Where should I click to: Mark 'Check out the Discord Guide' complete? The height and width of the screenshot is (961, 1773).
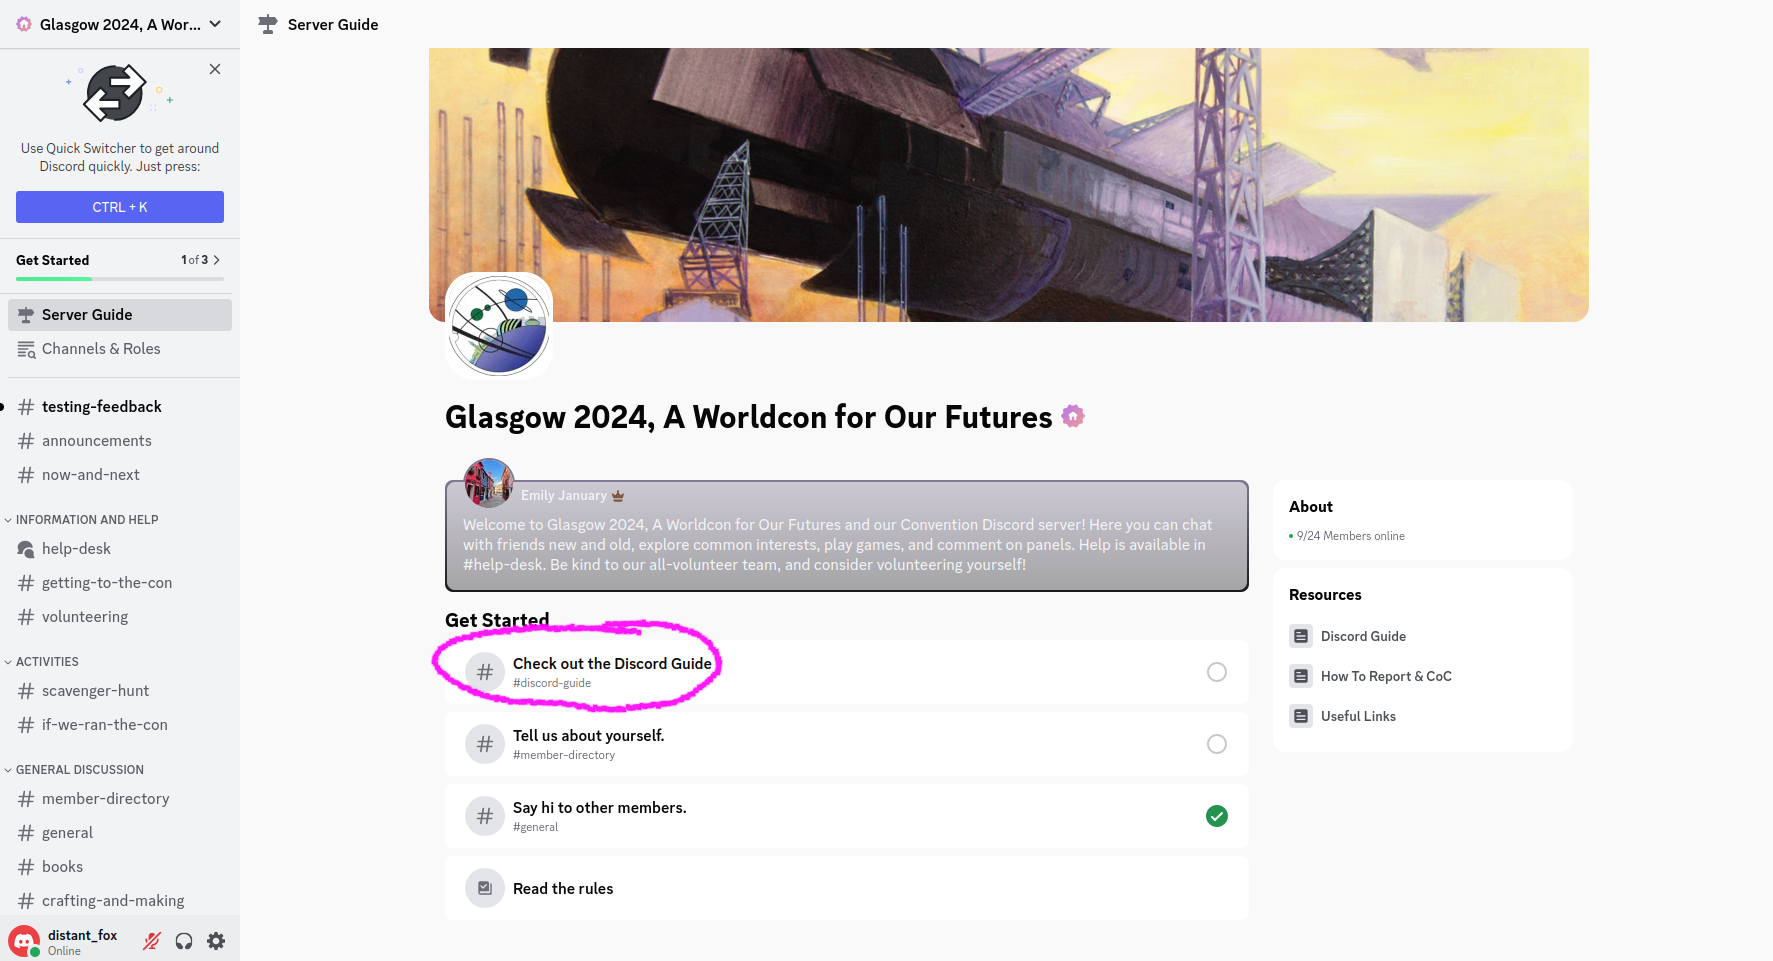coord(1216,672)
